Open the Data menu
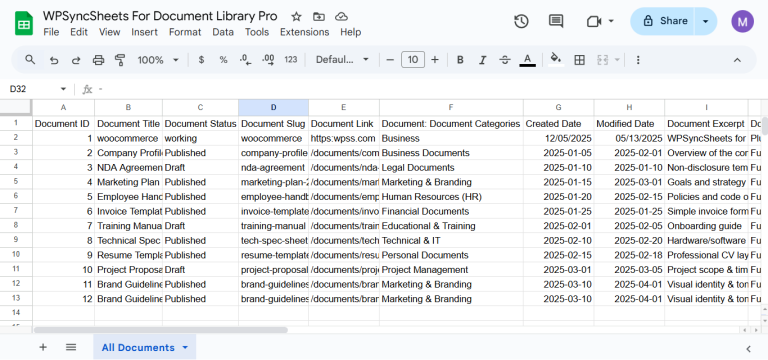Image resolution: width=768 pixels, height=360 pixels. point(223,32)
